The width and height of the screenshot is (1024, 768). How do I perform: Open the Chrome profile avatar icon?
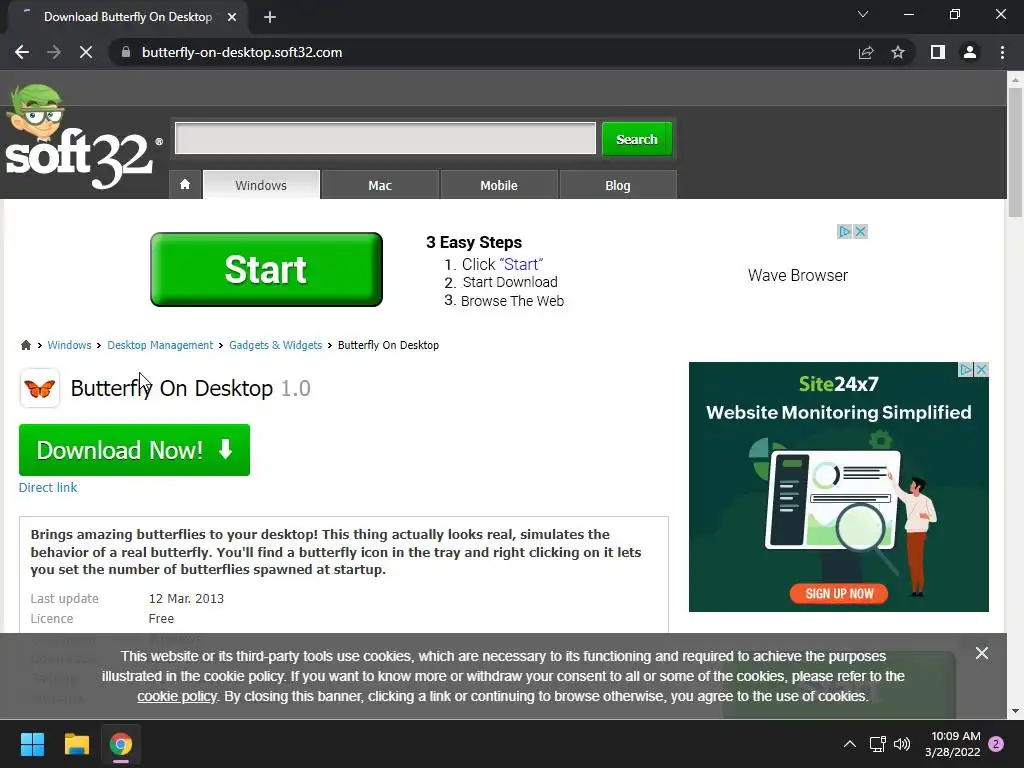click(x=970, y=52)
